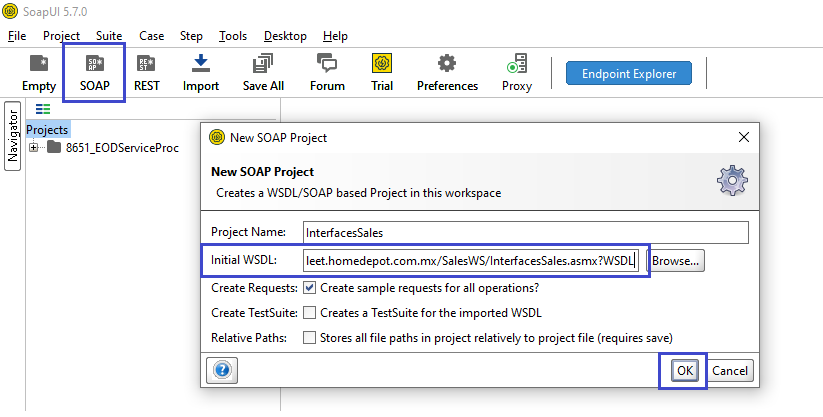Select the 8651_EODServiceProc tree item
This screenshot has height=417, width=823.
tap(122, 148)
